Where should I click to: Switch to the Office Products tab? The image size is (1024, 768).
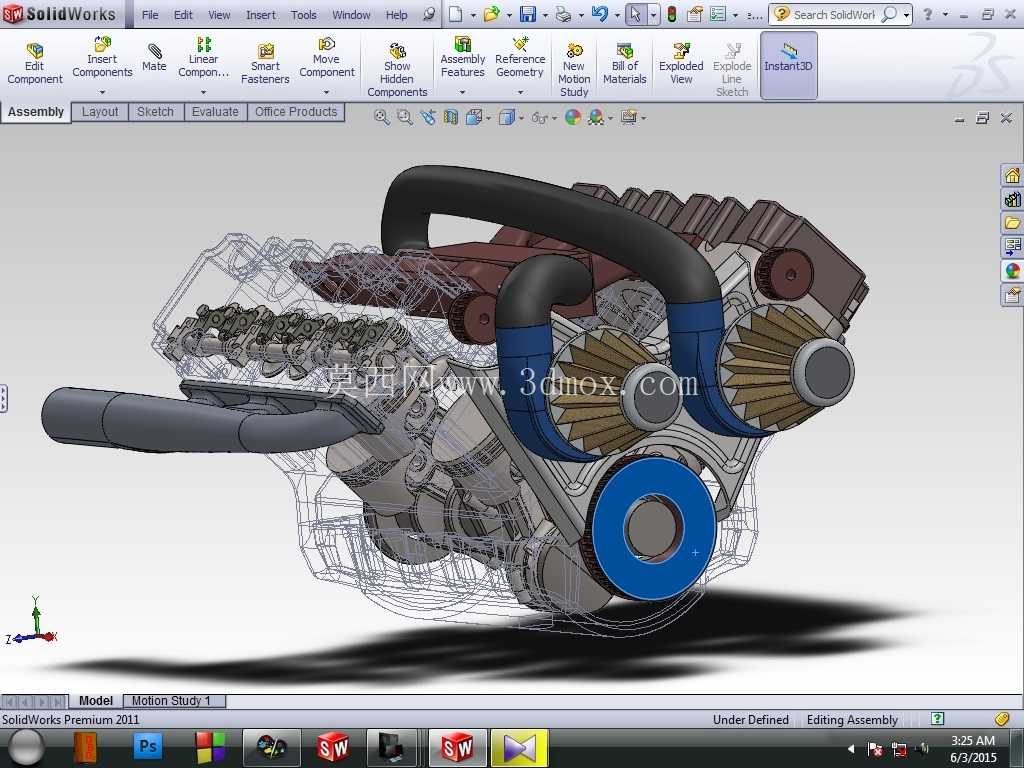point(296,112)
